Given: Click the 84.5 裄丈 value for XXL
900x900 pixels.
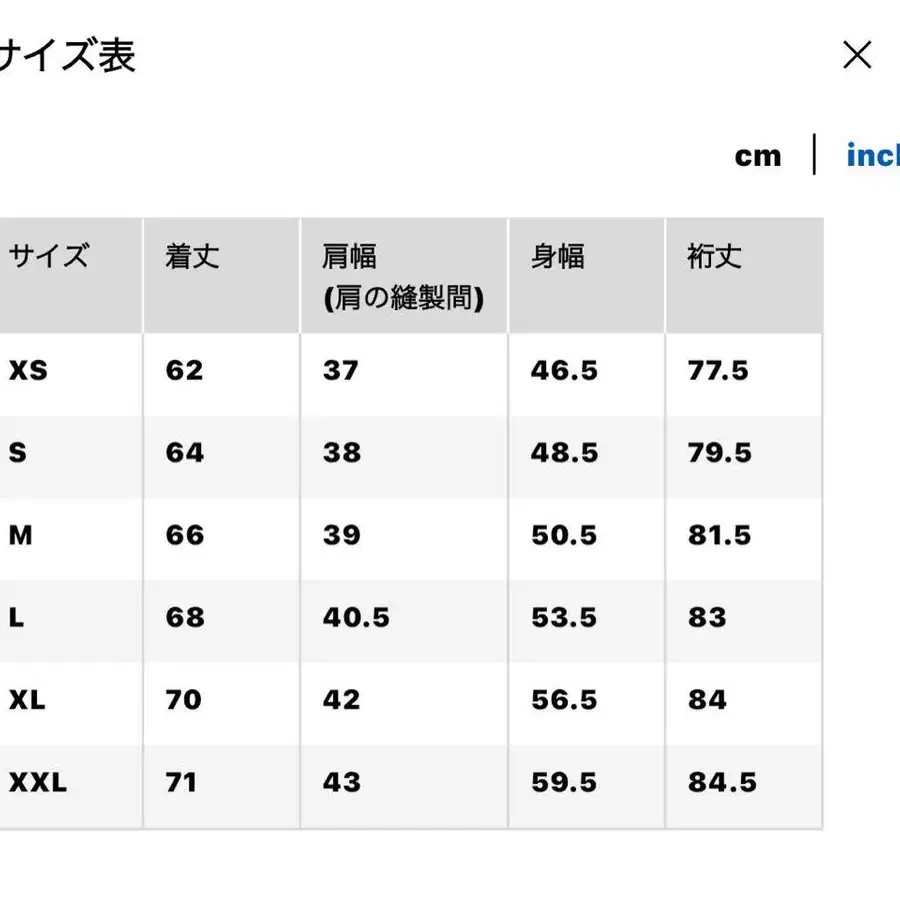Looking at the screenshot, I should pyautogui.click(x=722, y=784).
